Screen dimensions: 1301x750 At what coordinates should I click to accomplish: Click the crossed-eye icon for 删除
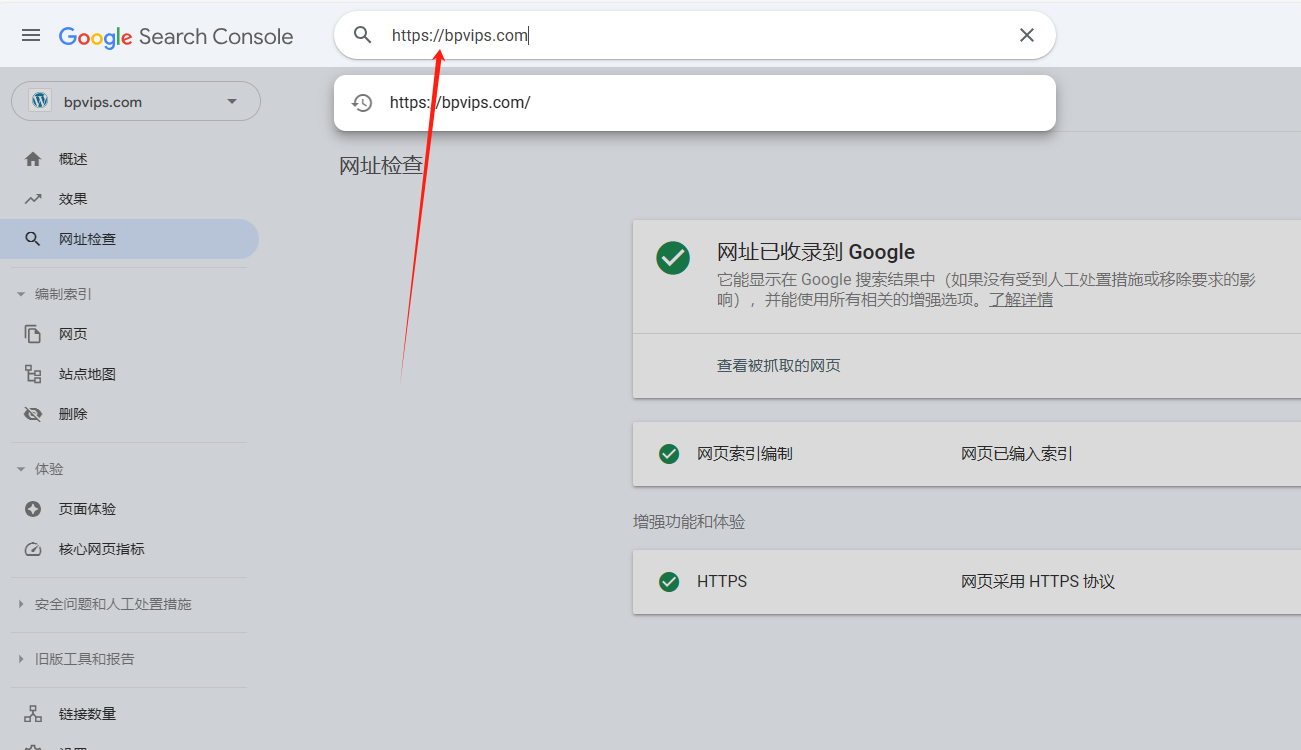tap(33, 414)
